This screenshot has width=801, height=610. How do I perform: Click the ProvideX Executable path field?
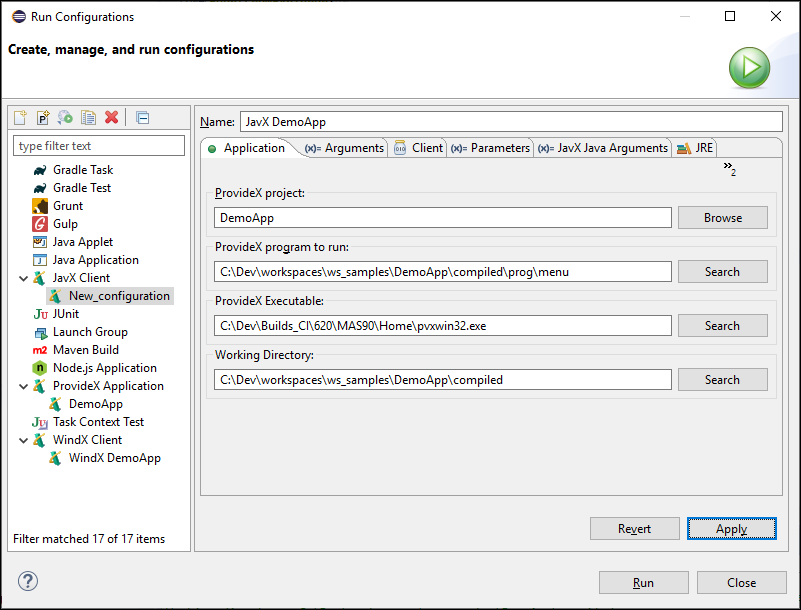click(x=443, y=326)
